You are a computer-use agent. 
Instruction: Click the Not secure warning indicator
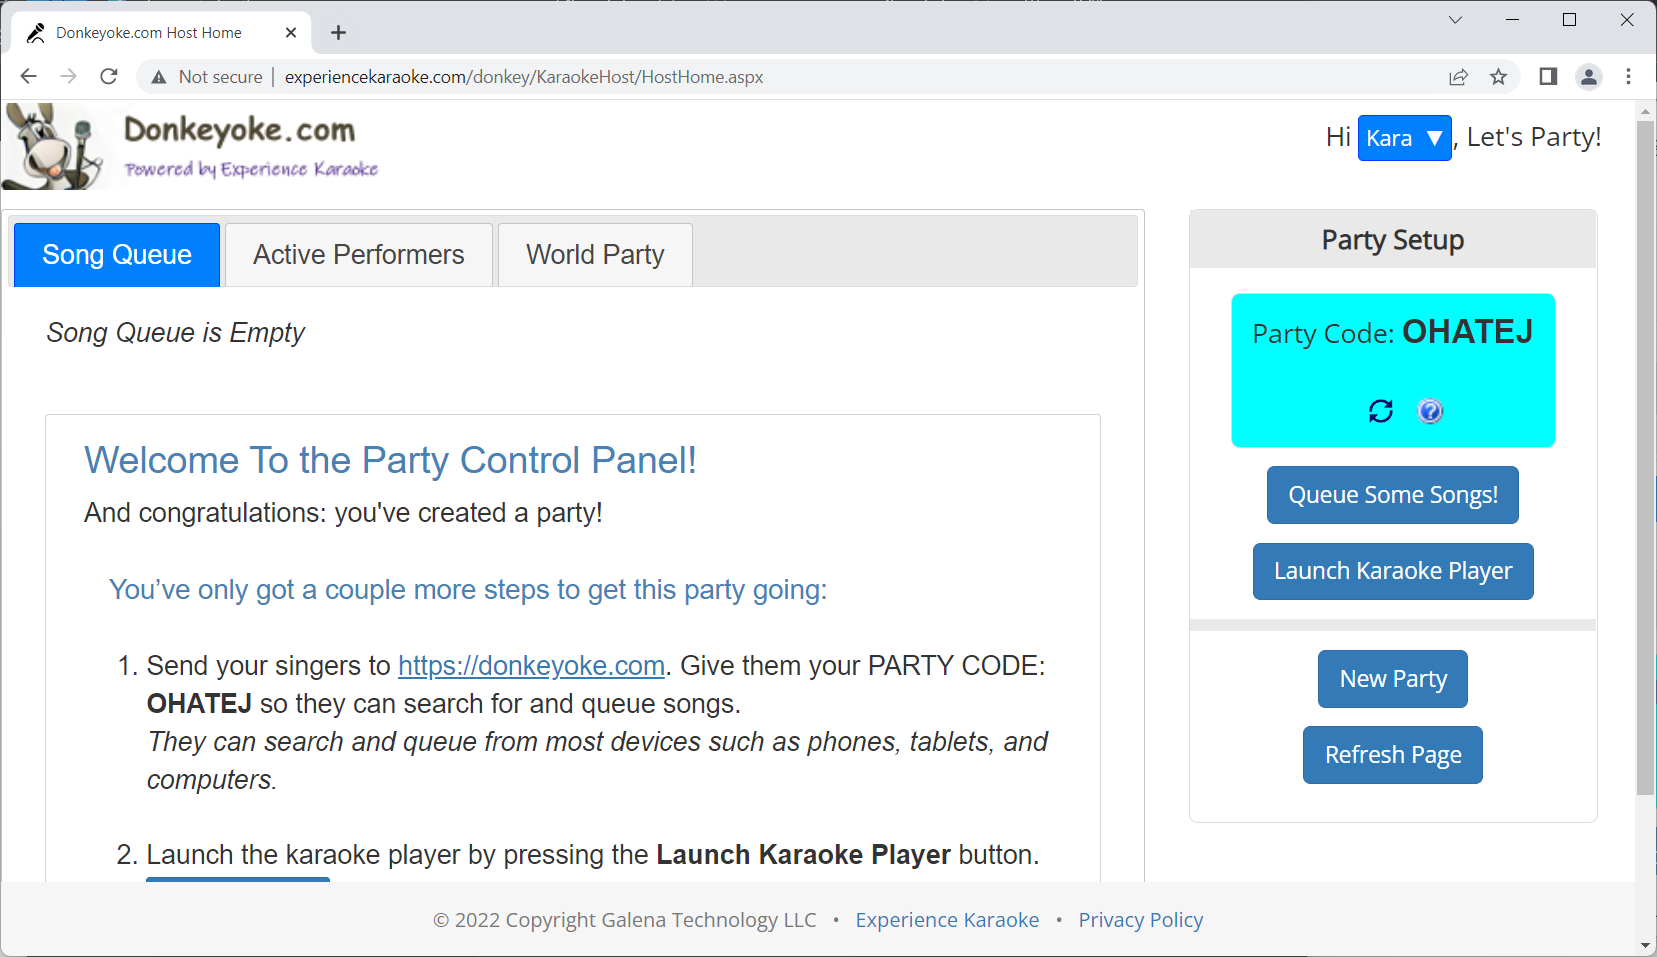point(205,76)
